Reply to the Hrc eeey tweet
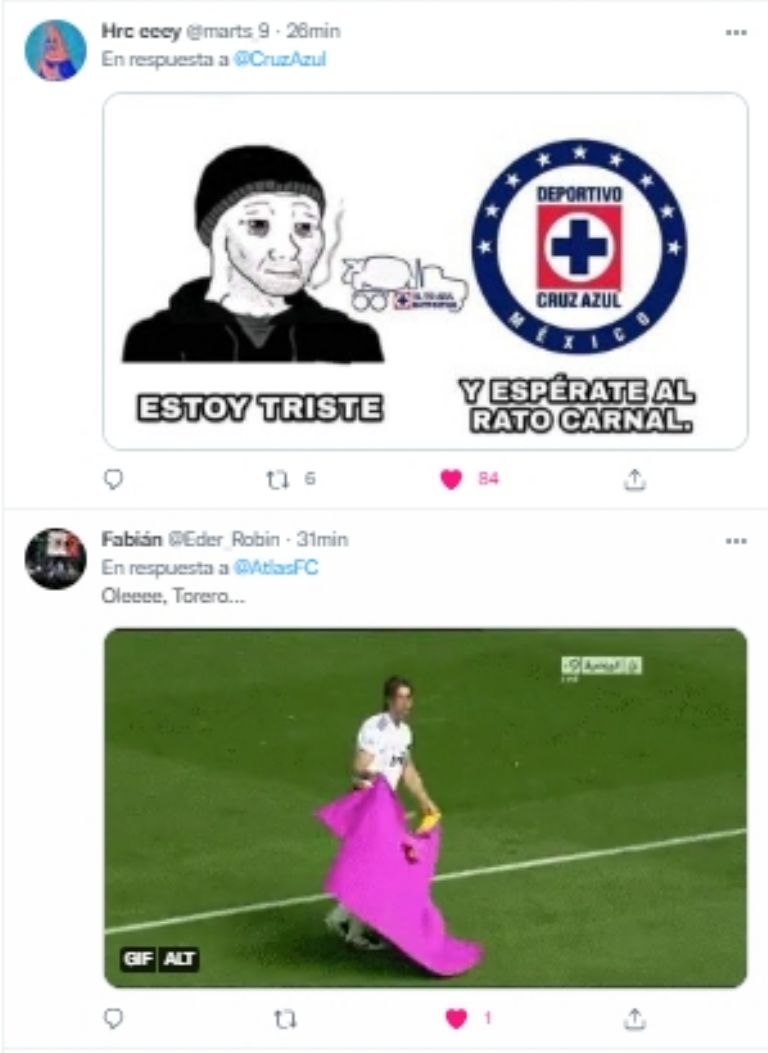Viewport: 768px width, 1053px height. [x=114, y=479]
